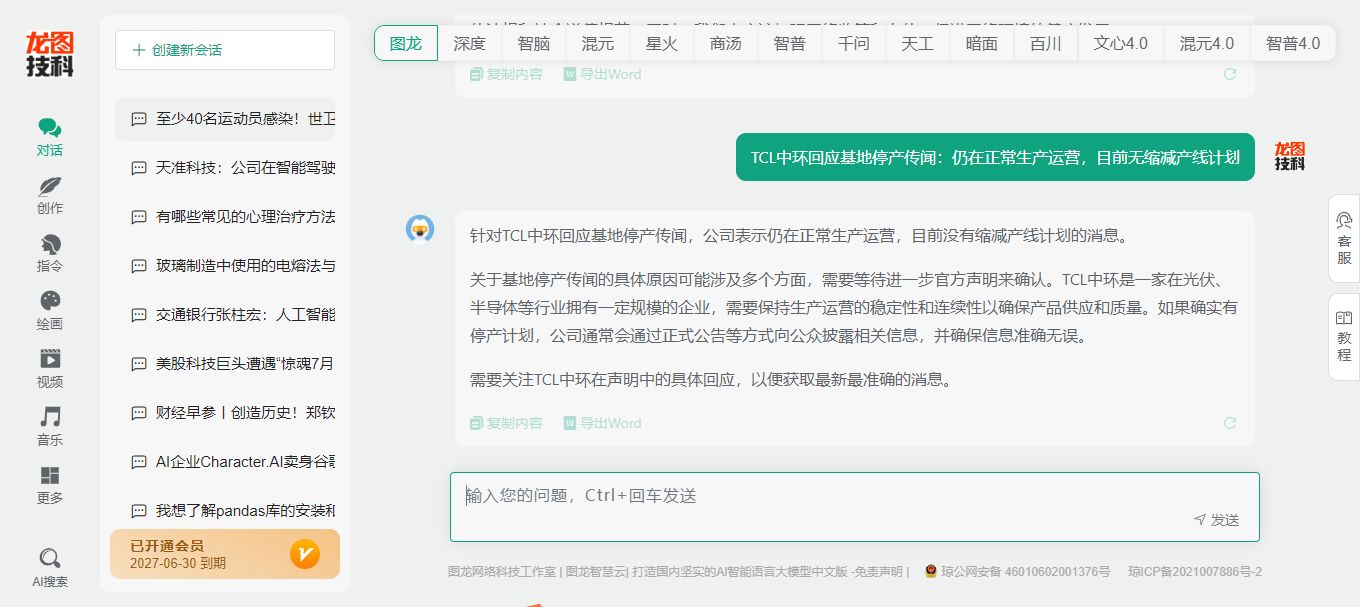
Task: Click the 琼公网安备 police badge icon
Action: [x=931, y=572]
